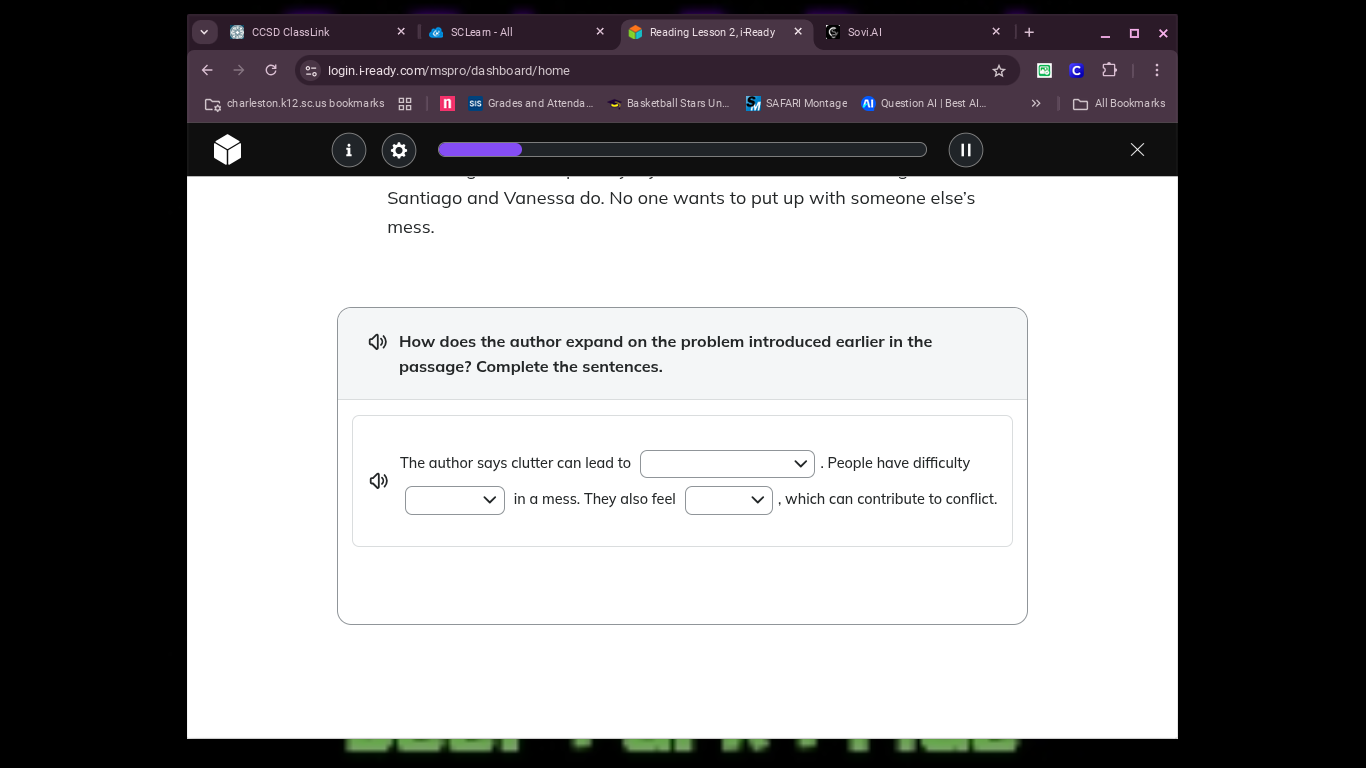This screenshot has height=768, width=1366.
Task: Open the 'They also feel' dropdown
Action: tap(728, 500)
